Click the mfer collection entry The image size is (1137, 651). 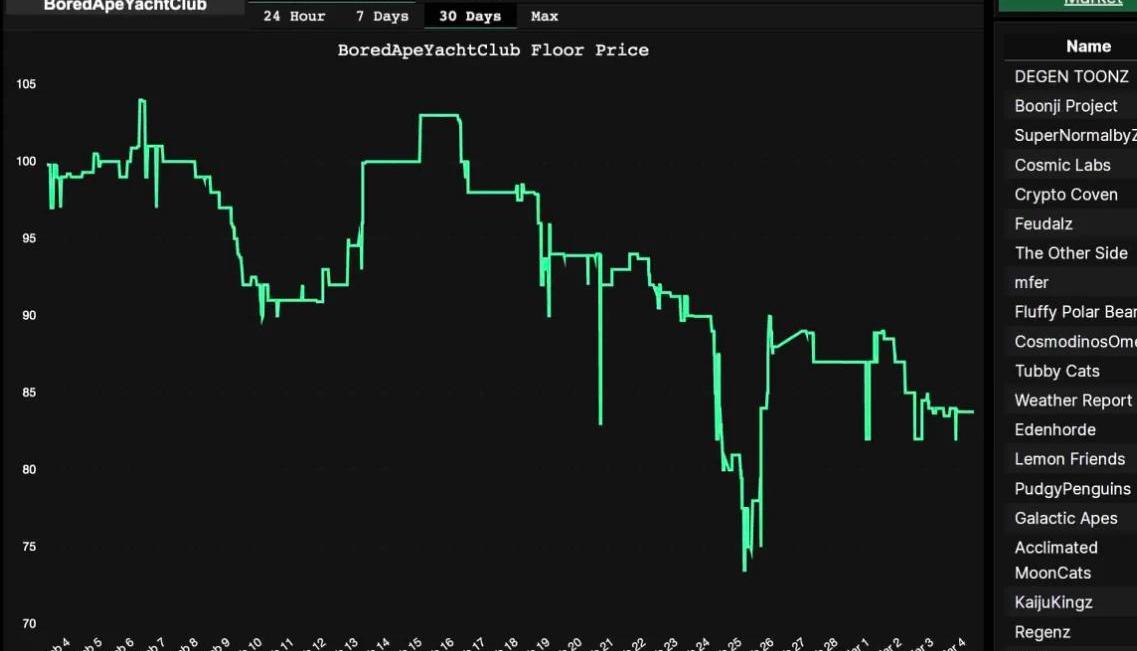(x=1031, y=282)
